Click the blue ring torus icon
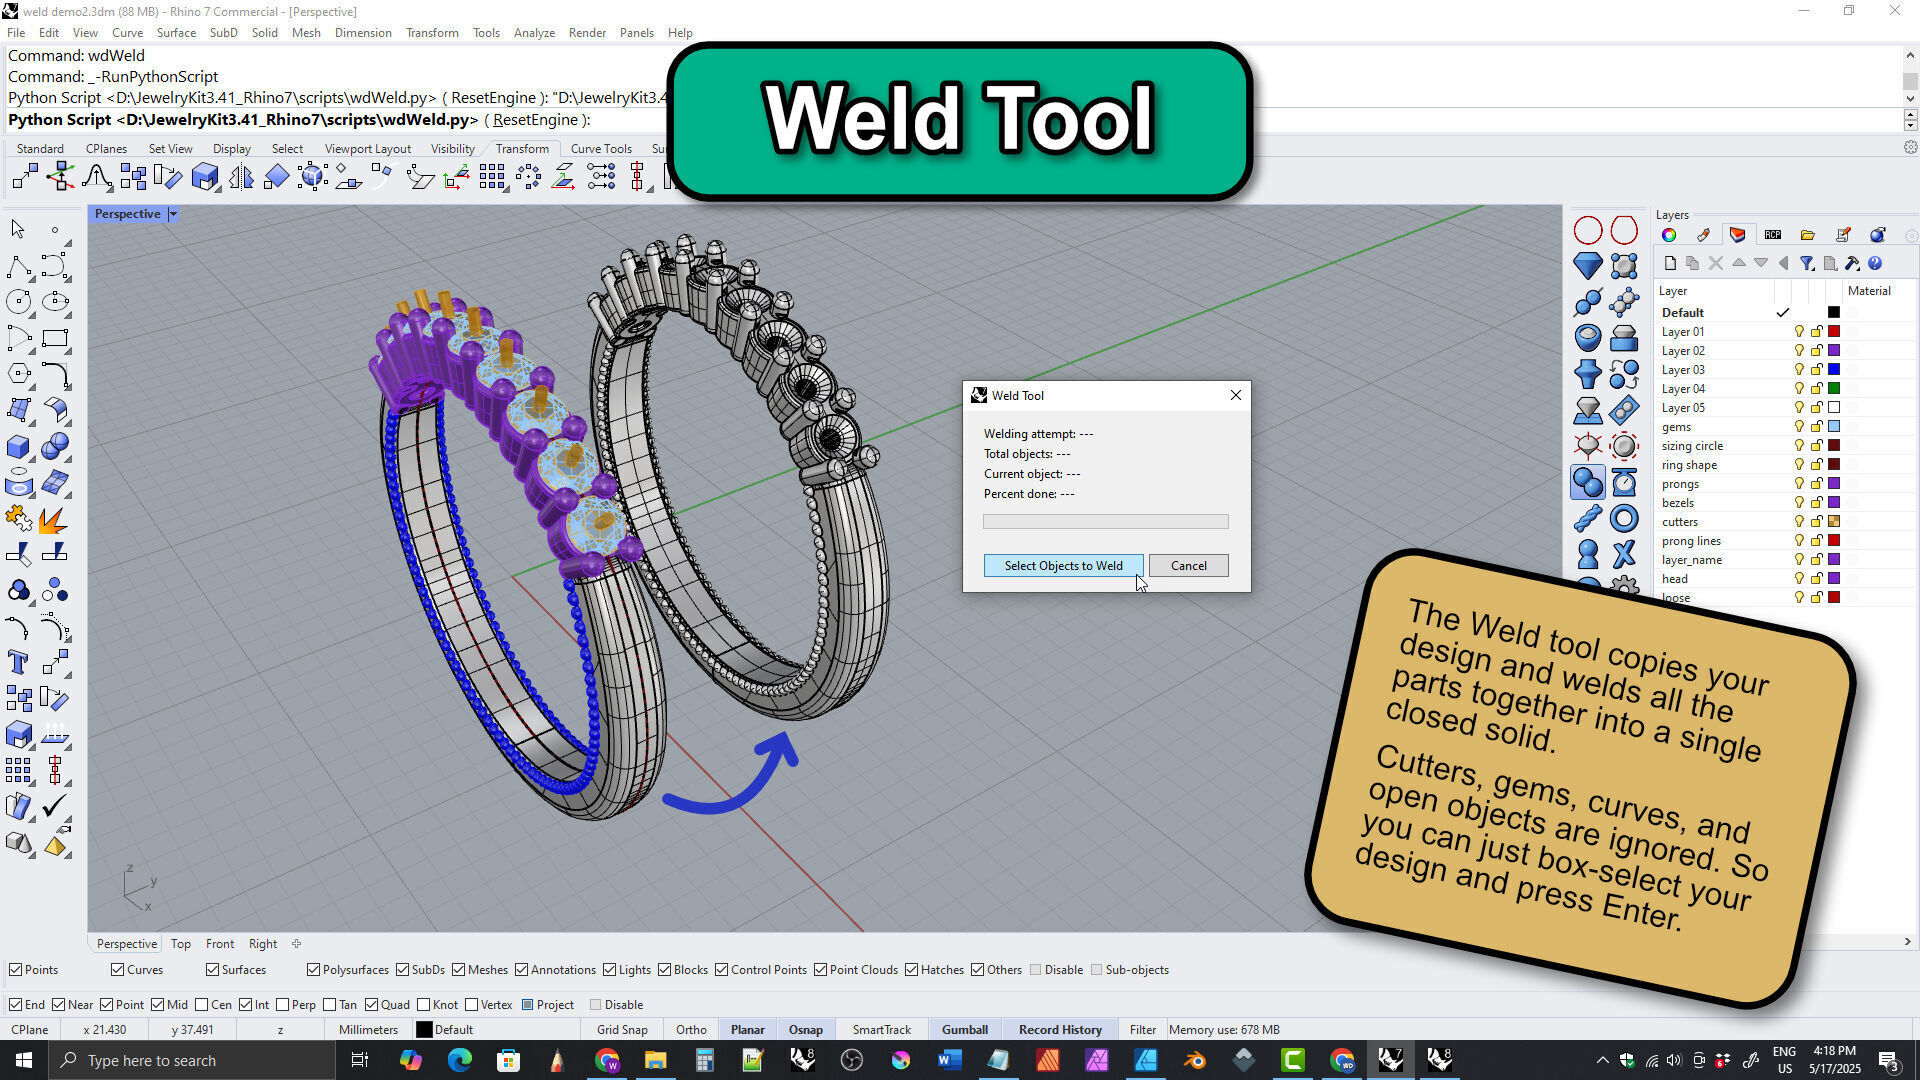The image size is (1920, 1080). [x=1624, y=518]
